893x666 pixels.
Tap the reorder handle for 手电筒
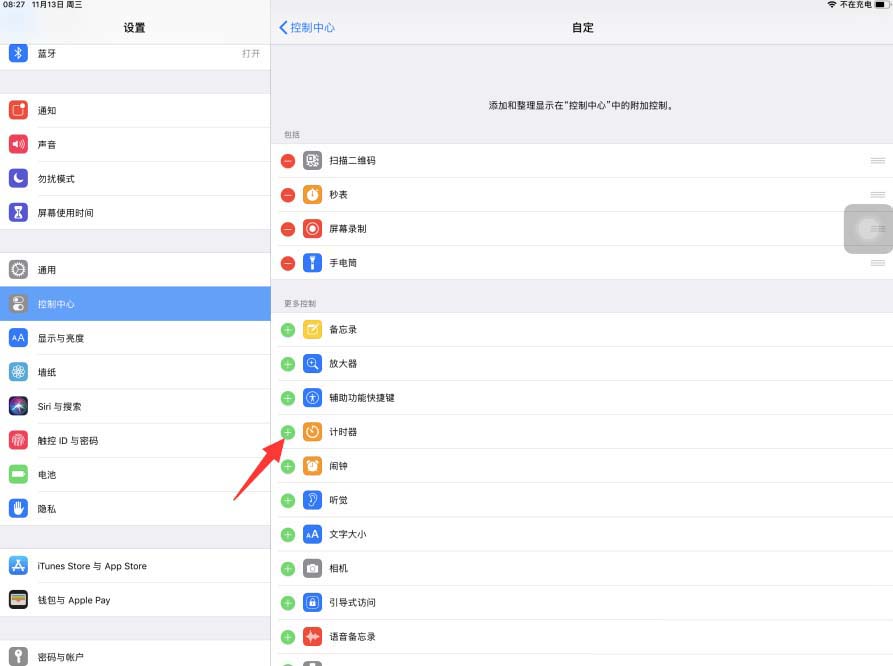[877, 263]
